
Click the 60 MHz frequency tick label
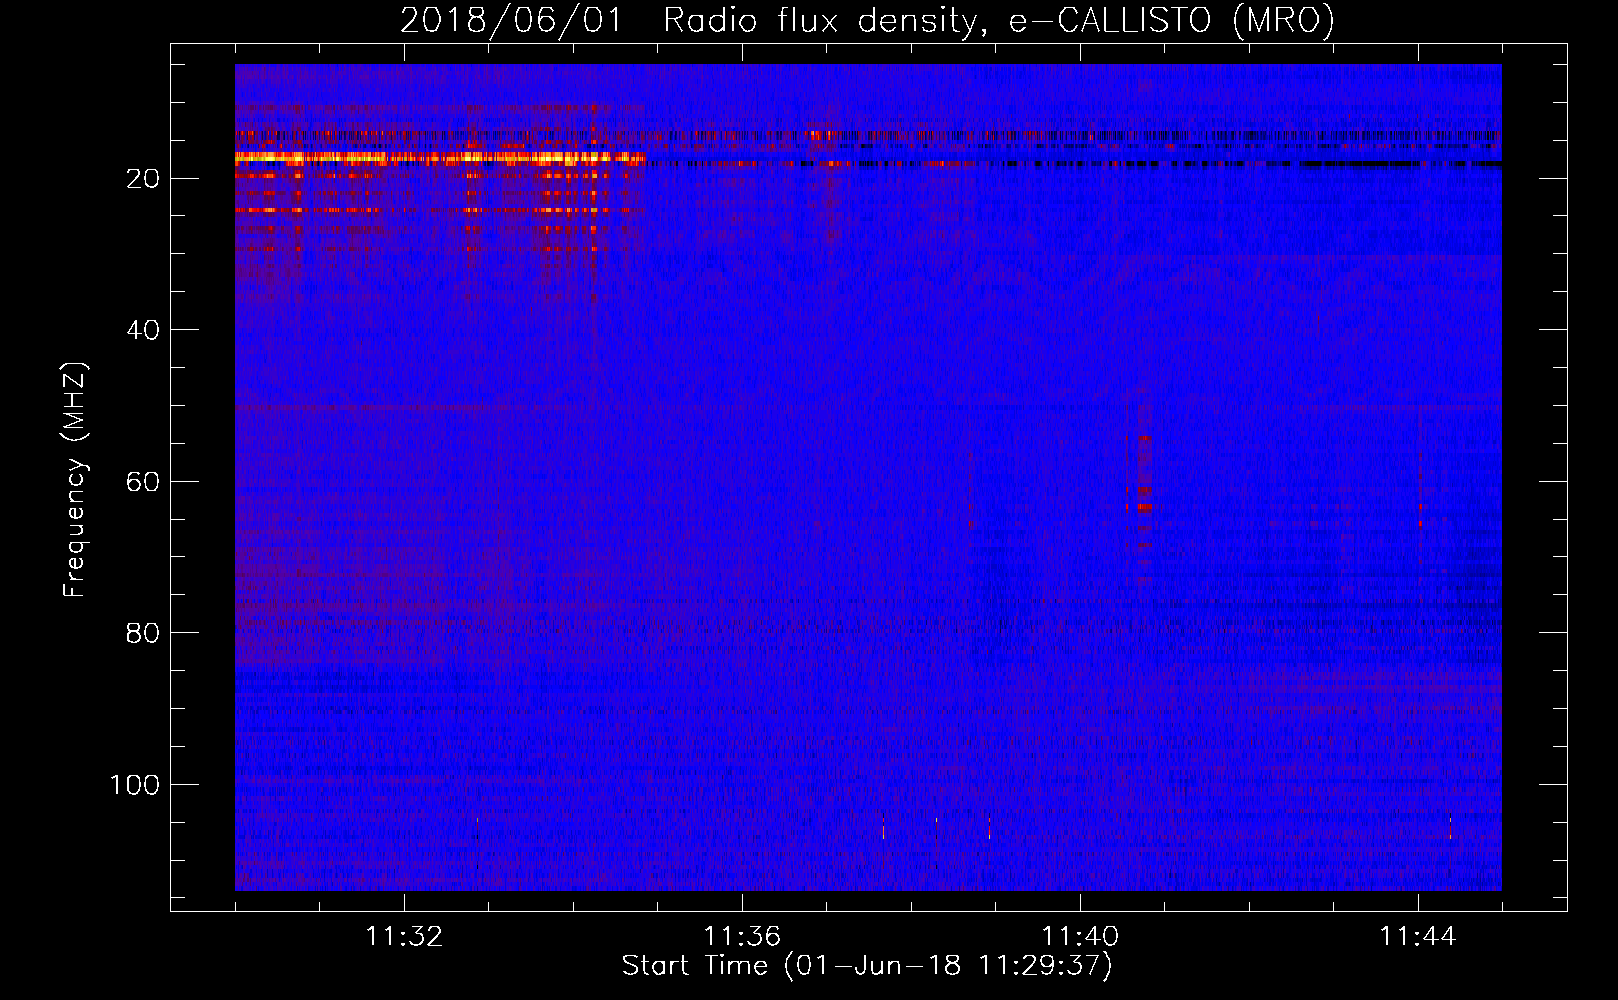(x=143, y=482)
